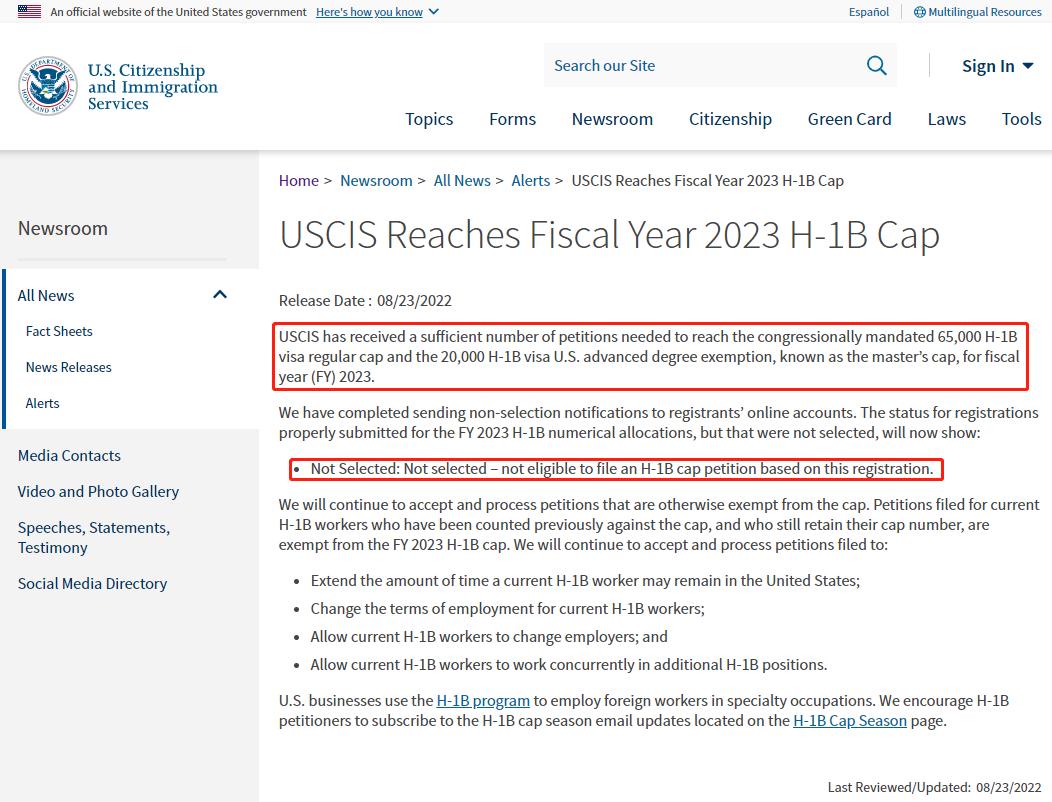The width and height of the screenshot is (1052, 802).
Task: Navigate to Home in the breadcrumb
Action: [x=298, y=181]
